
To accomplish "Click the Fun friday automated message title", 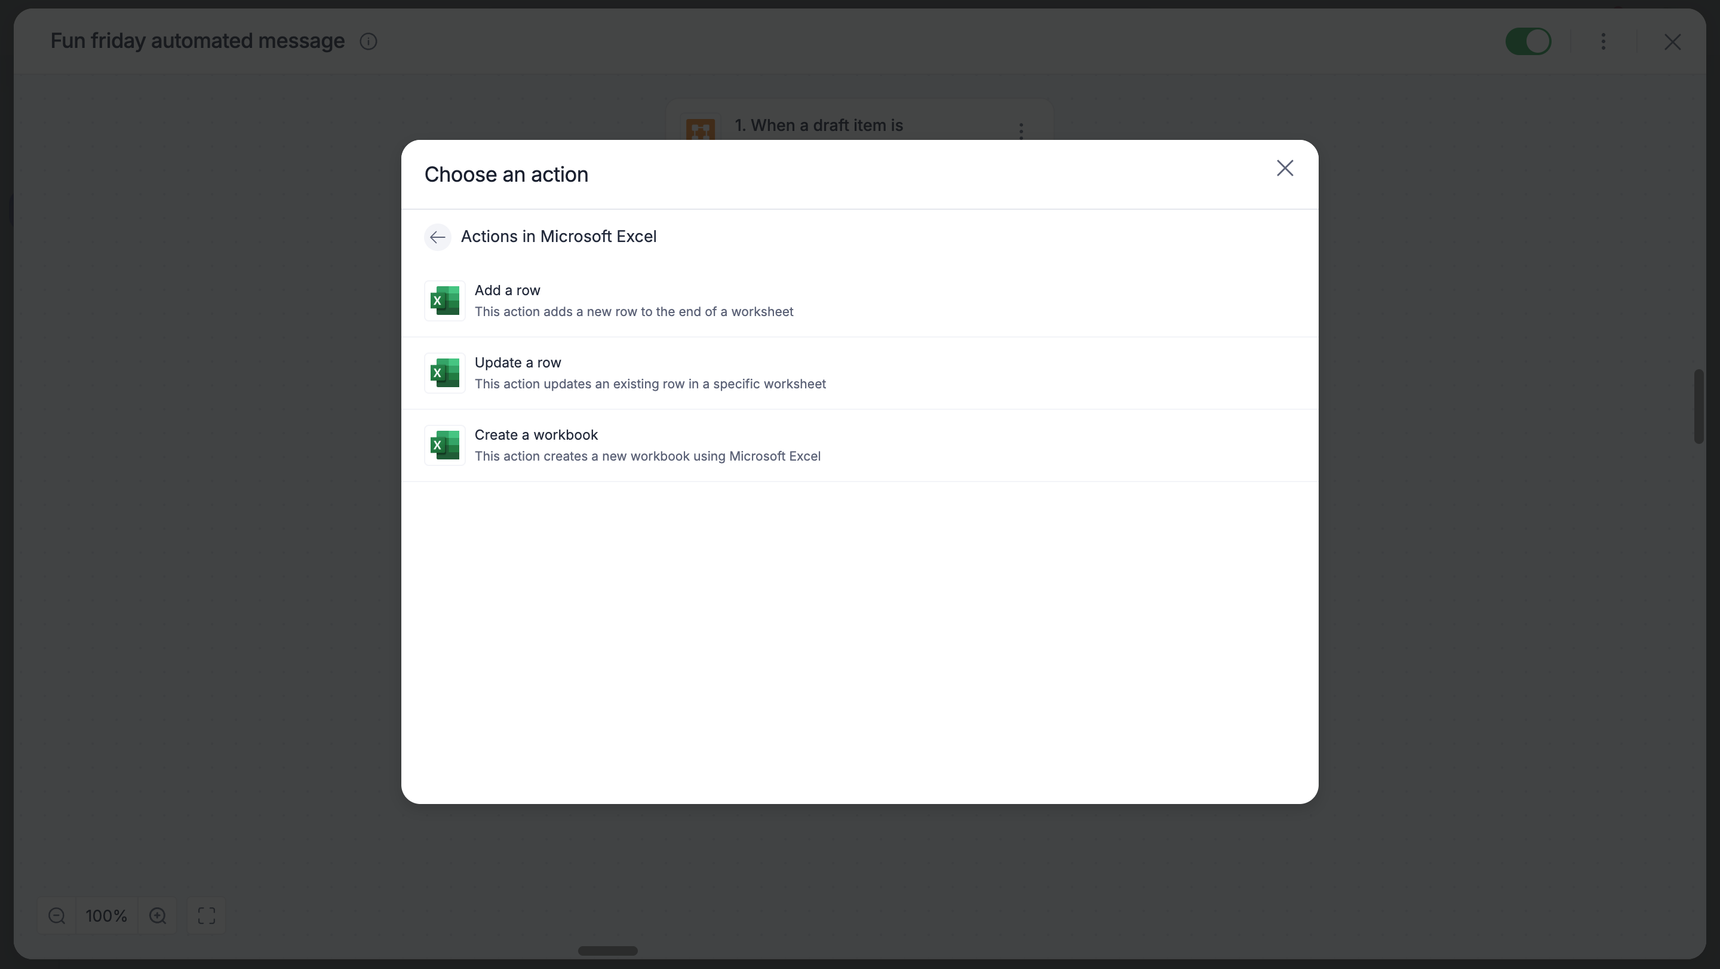I will pos(197,41).
